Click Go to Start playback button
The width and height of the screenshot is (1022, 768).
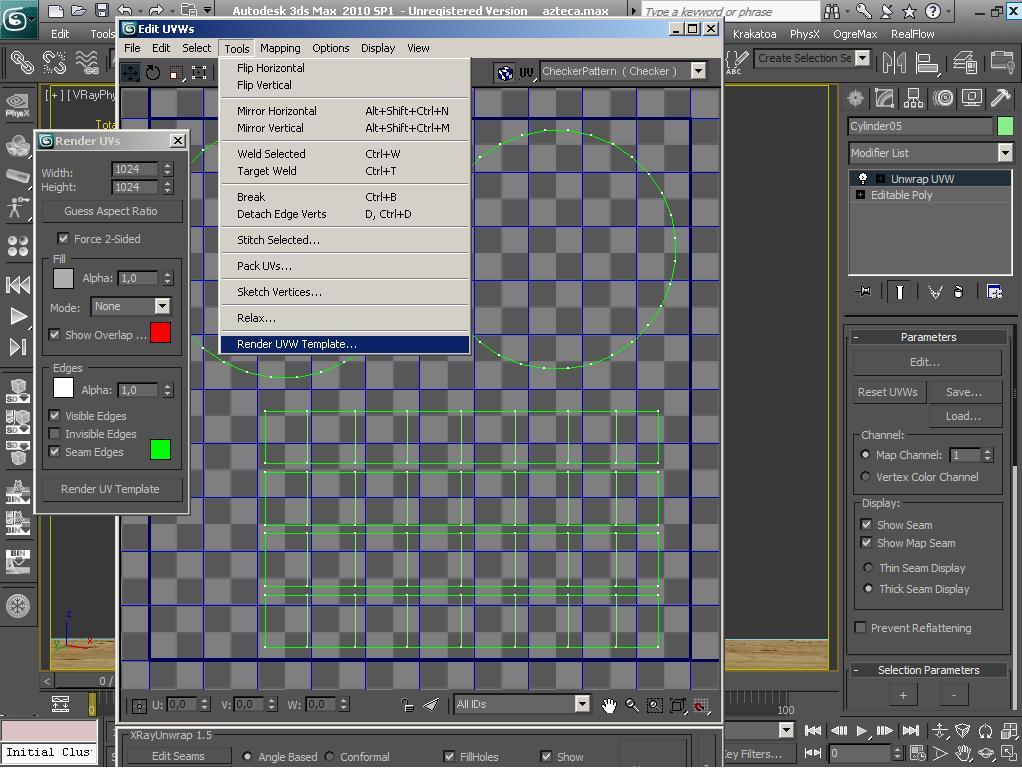pos(813,730)
